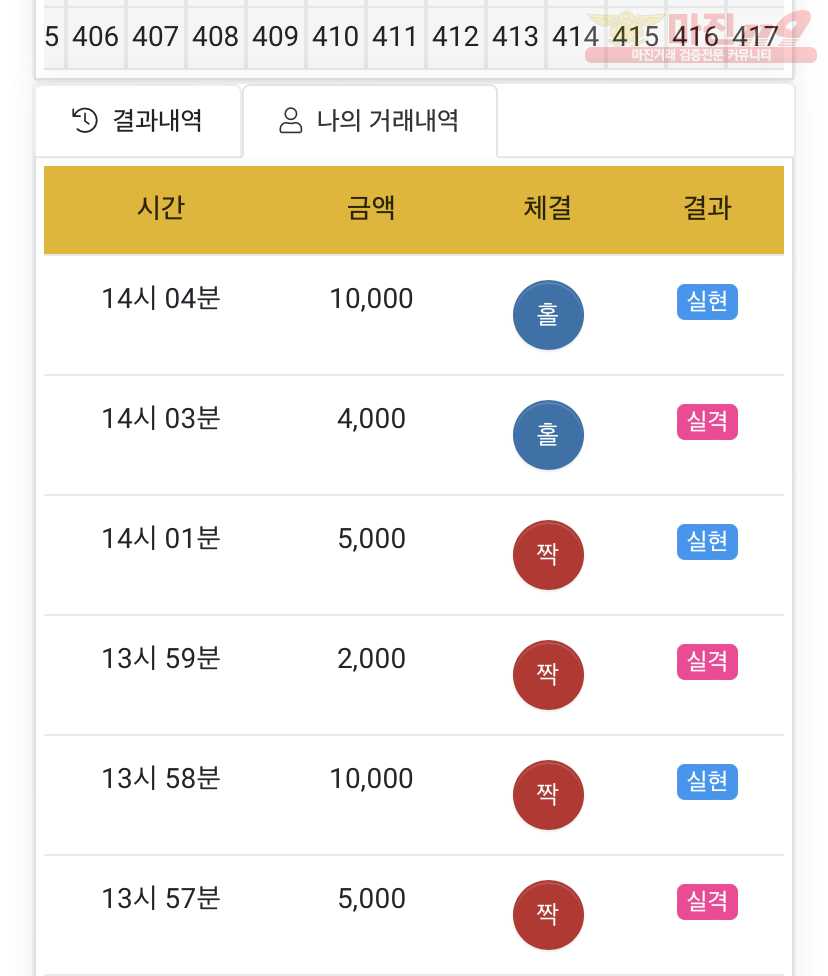Click the red 짝 circle at 13시 57분

tap(548, 915)
